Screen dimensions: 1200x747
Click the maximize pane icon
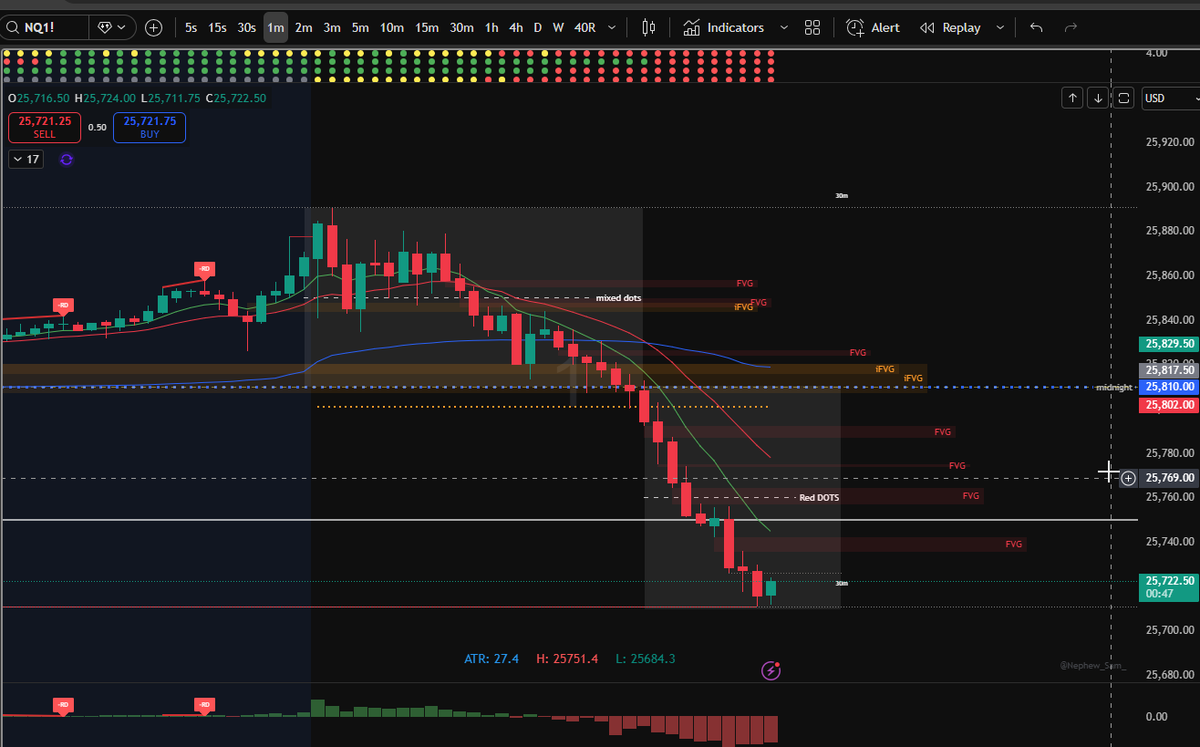[x=1124, y=98]
